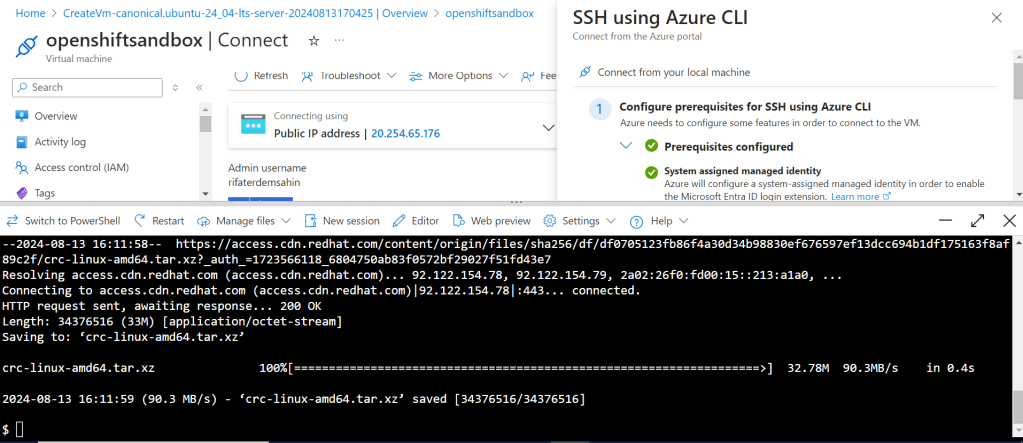Favorite openshiftsandbox with the star icon
This screenshot has height=443, width=1023.
(x=314, y=40)
